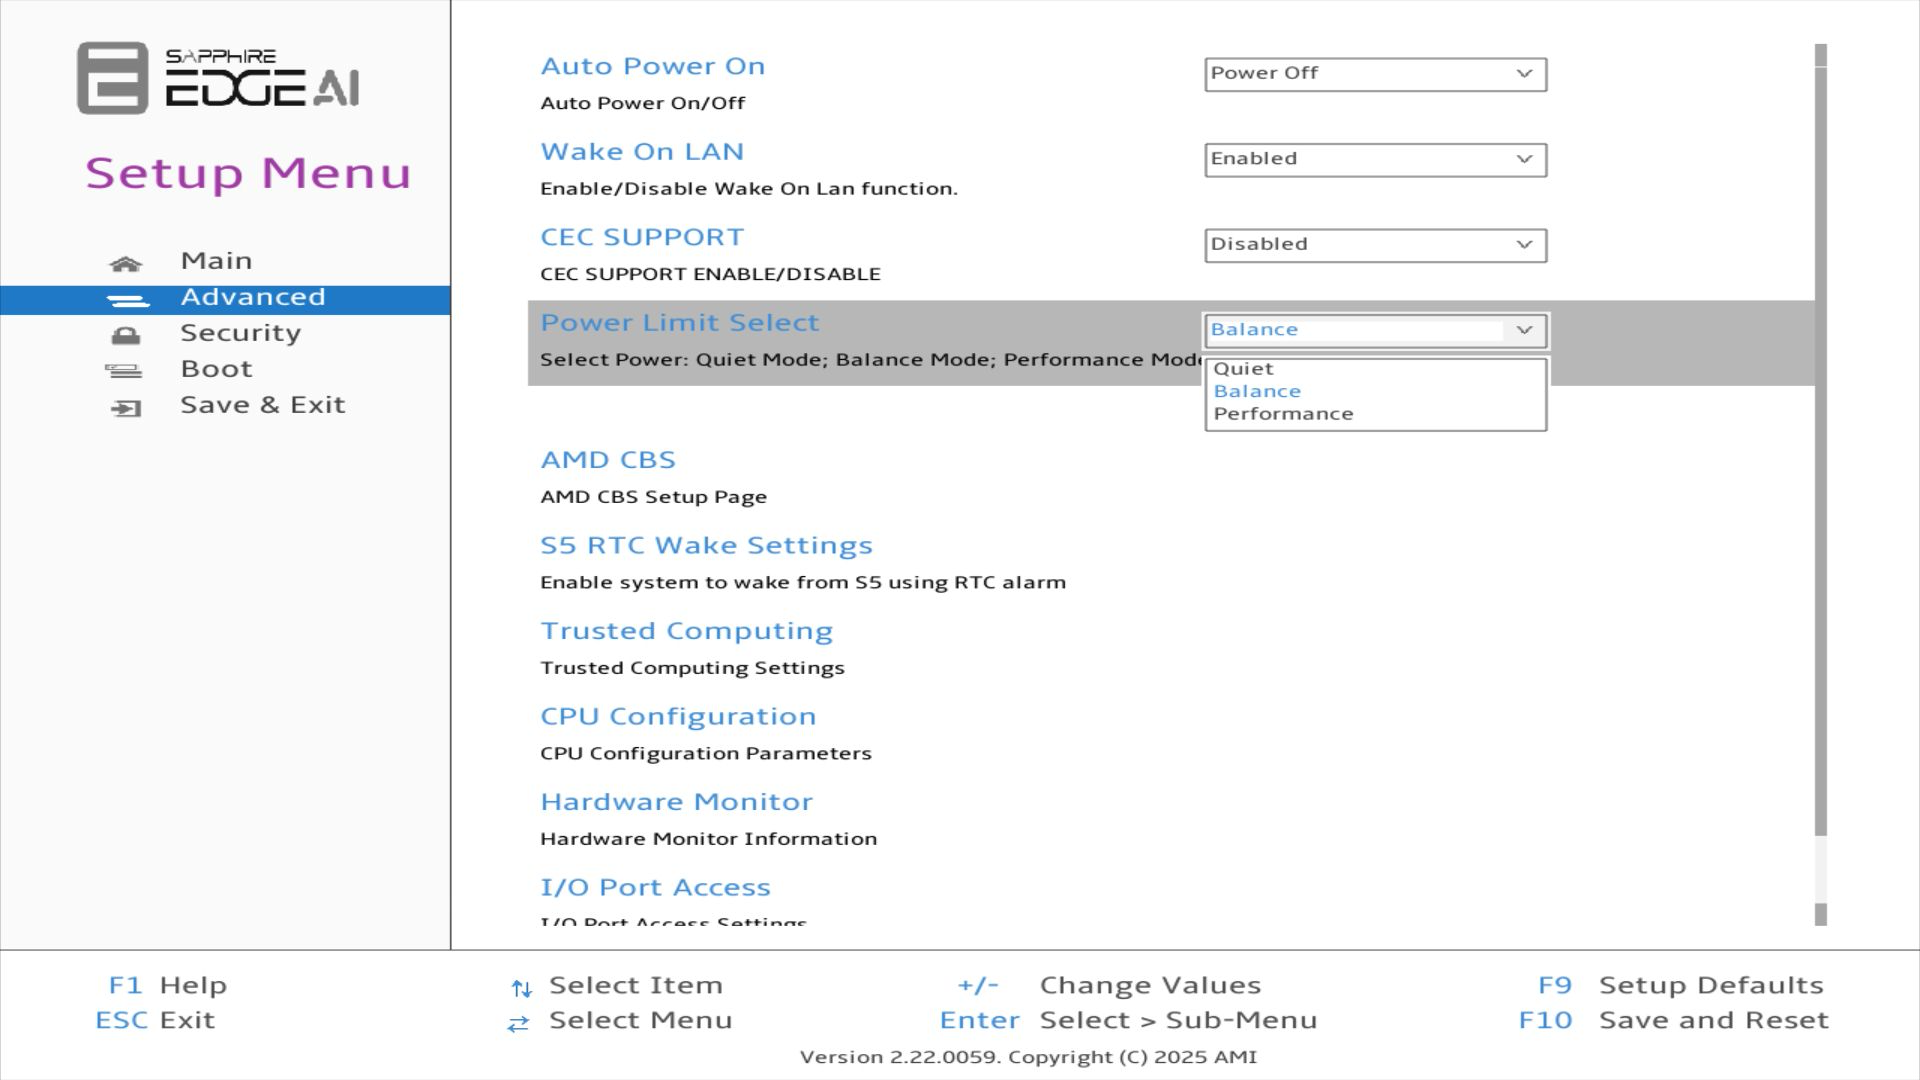Click the padlock icon beside Security
The width and height of the screenshot is (1920, 1080).
pyautogui.click(x=125, y=335)
